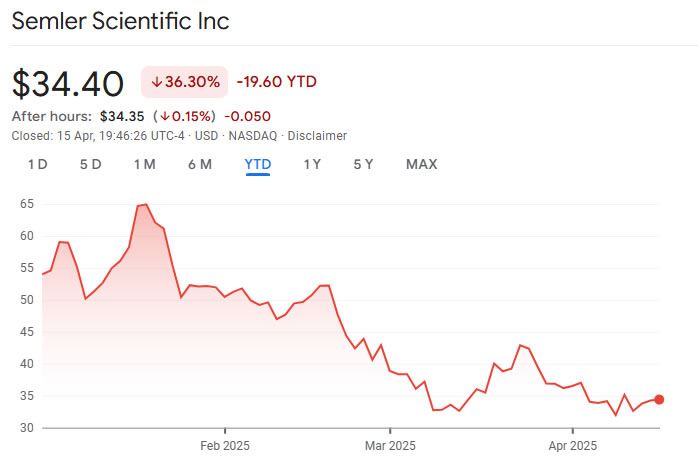698x462 pixels.
Task: Open the 1Y chart range
Action: pyautogui.click(x=312, y=164)
